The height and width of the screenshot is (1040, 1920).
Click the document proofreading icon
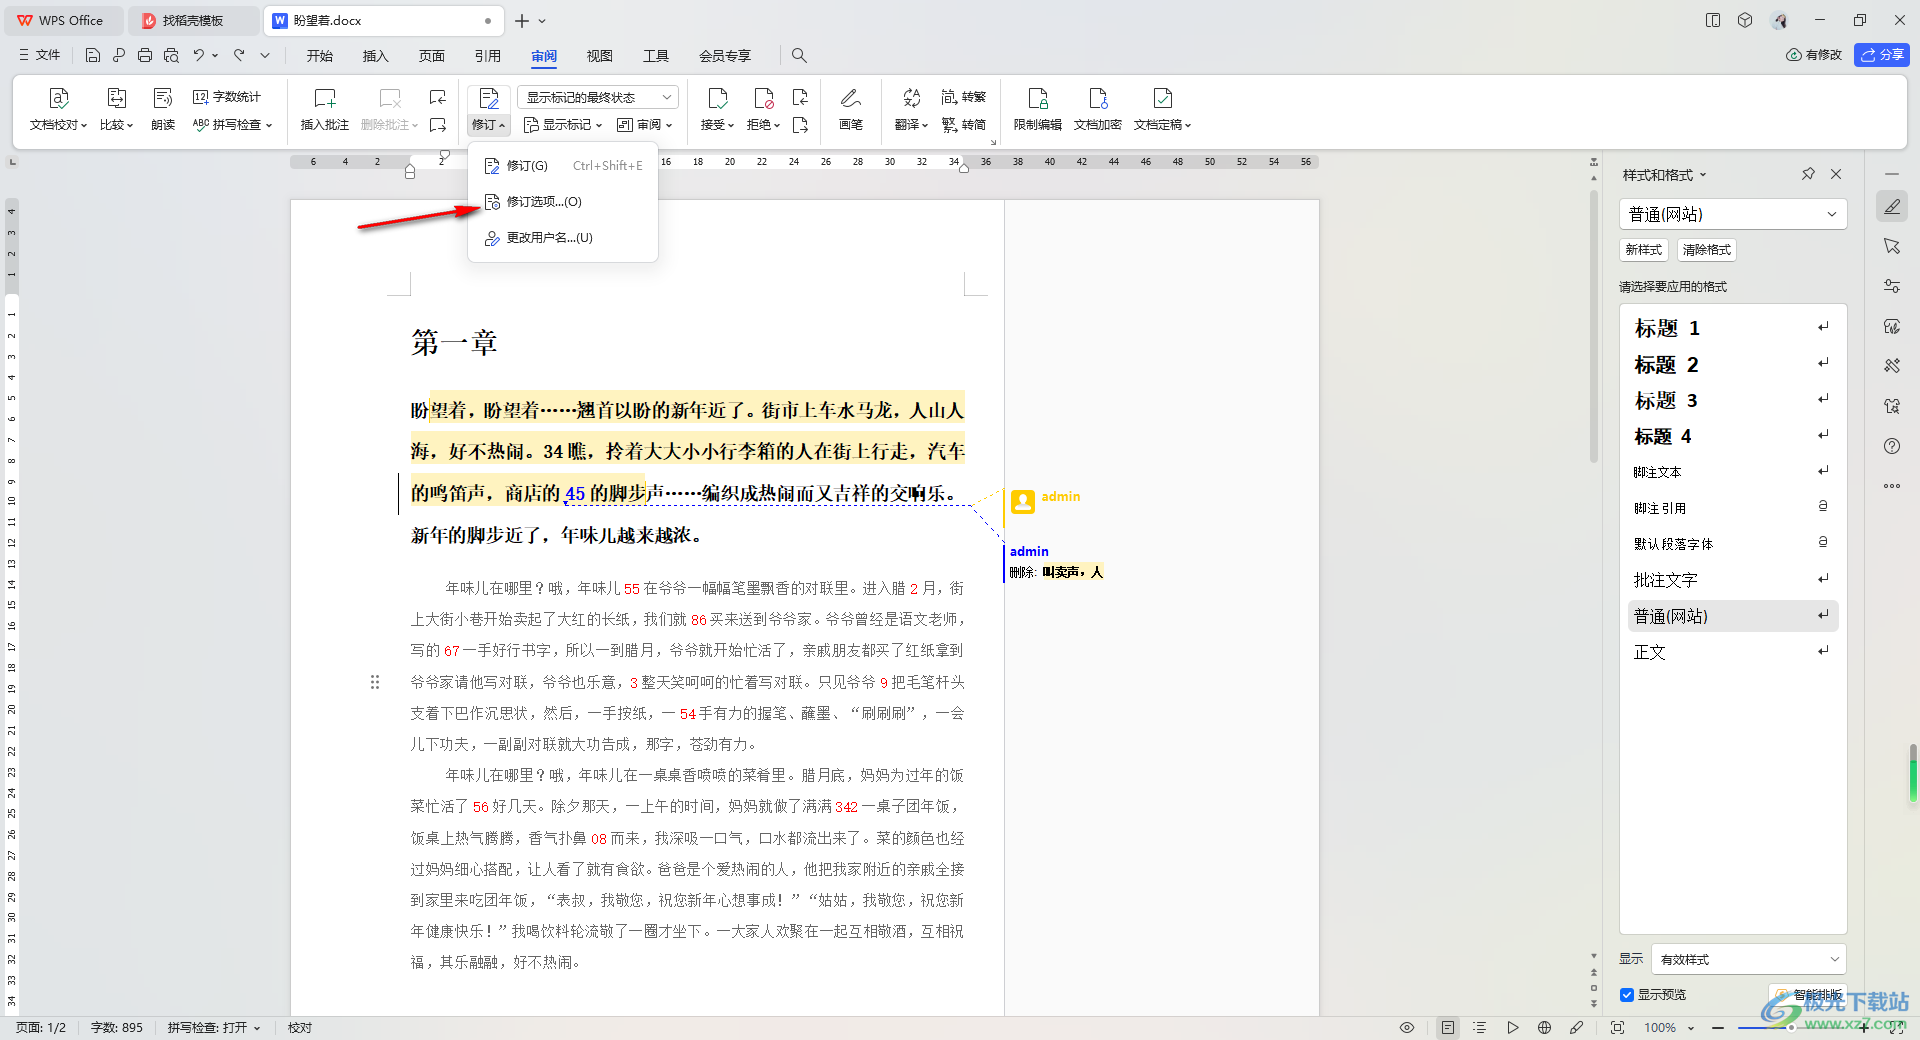58,98
